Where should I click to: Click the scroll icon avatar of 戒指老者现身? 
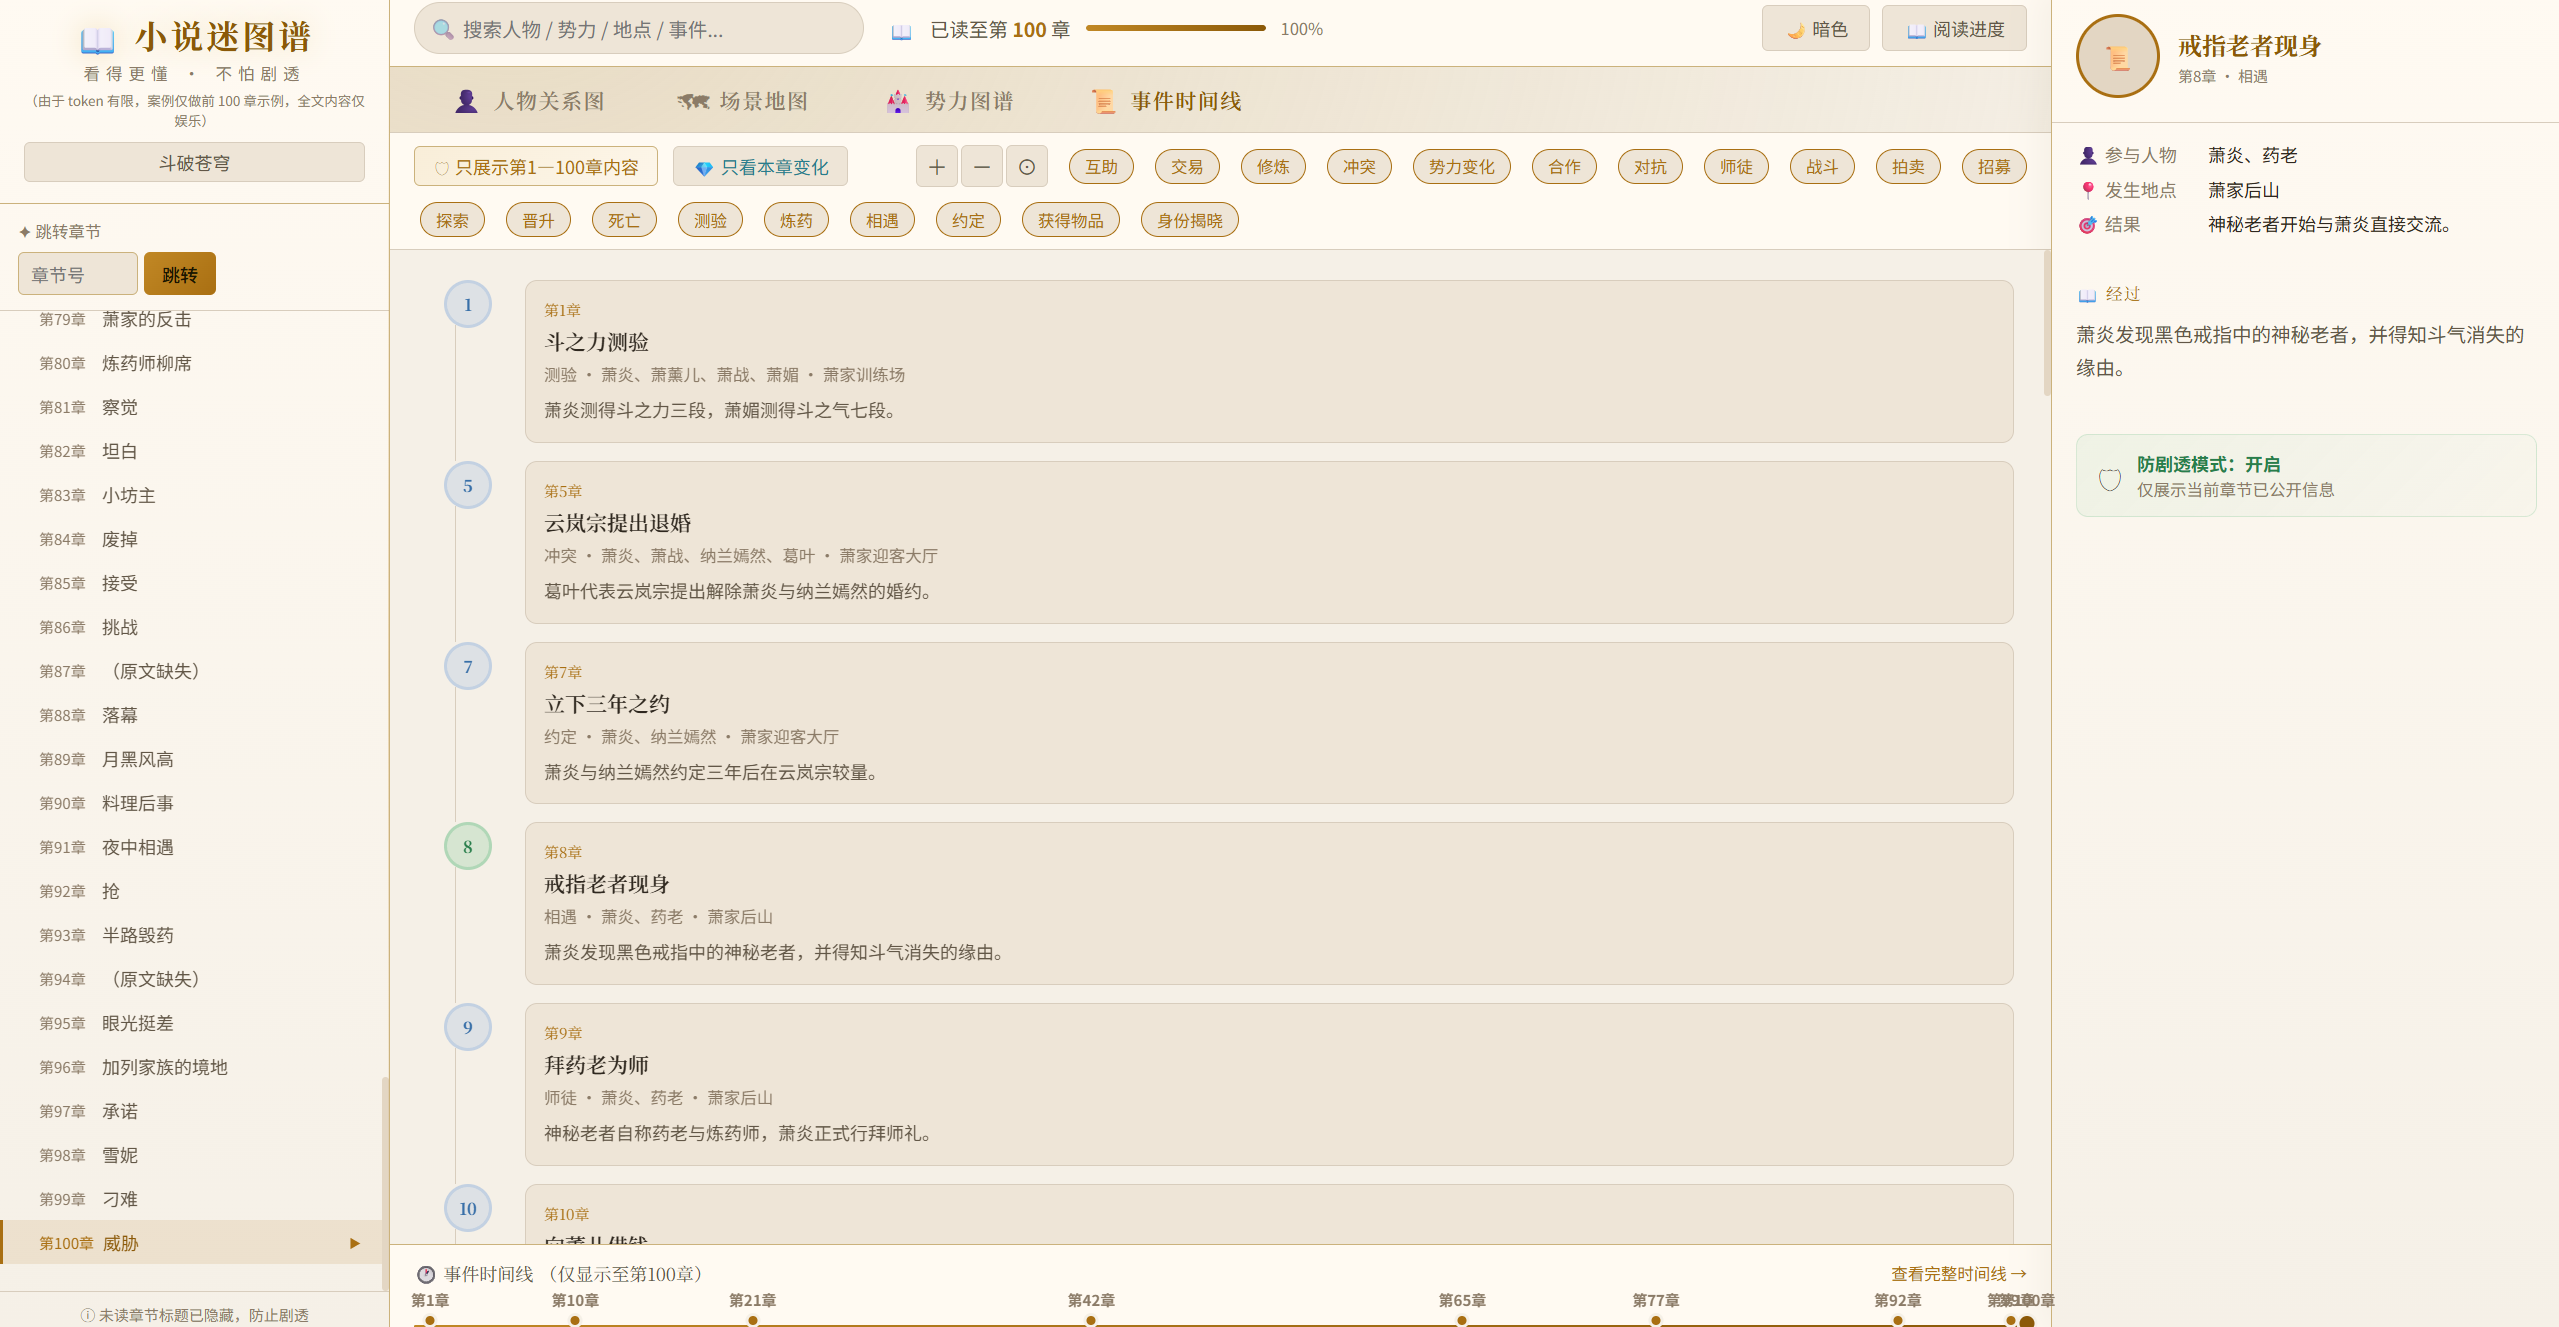2118,57
